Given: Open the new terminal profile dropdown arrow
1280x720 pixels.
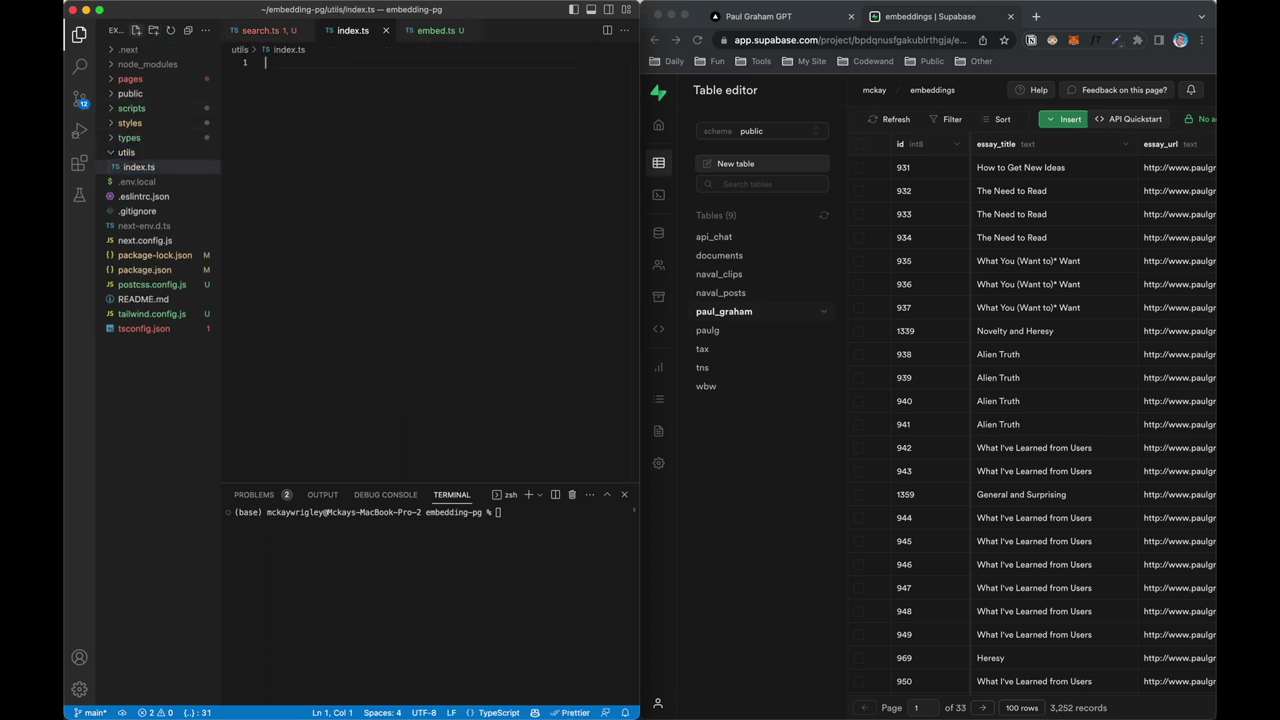Looking at the screenshot, I should (x=540, y=494).
